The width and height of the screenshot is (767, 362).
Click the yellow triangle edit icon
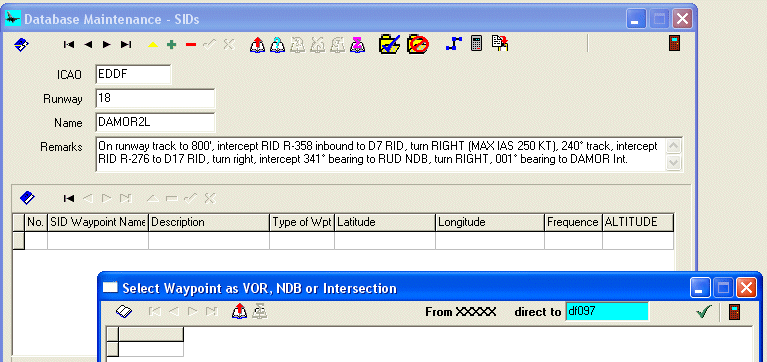tap(153, 45)
